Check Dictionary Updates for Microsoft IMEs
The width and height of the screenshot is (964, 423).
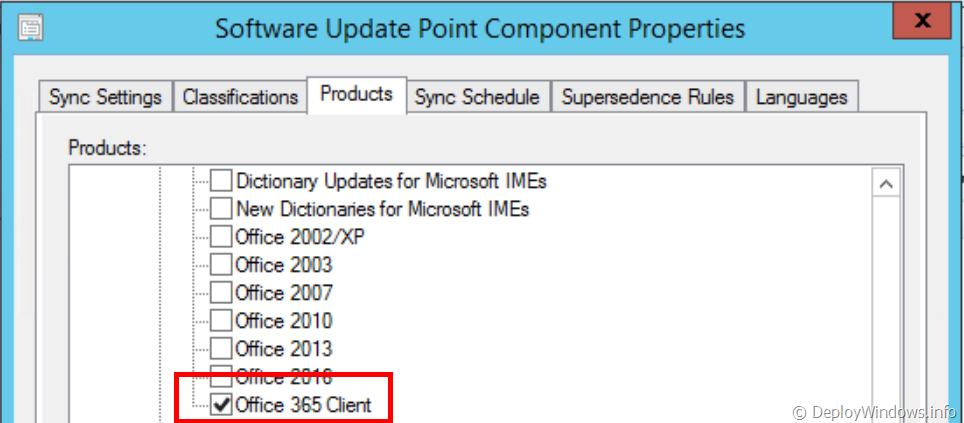pos(221,182)
